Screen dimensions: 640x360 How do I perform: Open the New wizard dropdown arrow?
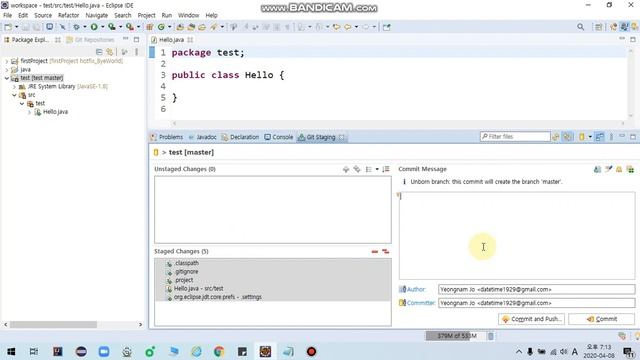tap(16, 27)
